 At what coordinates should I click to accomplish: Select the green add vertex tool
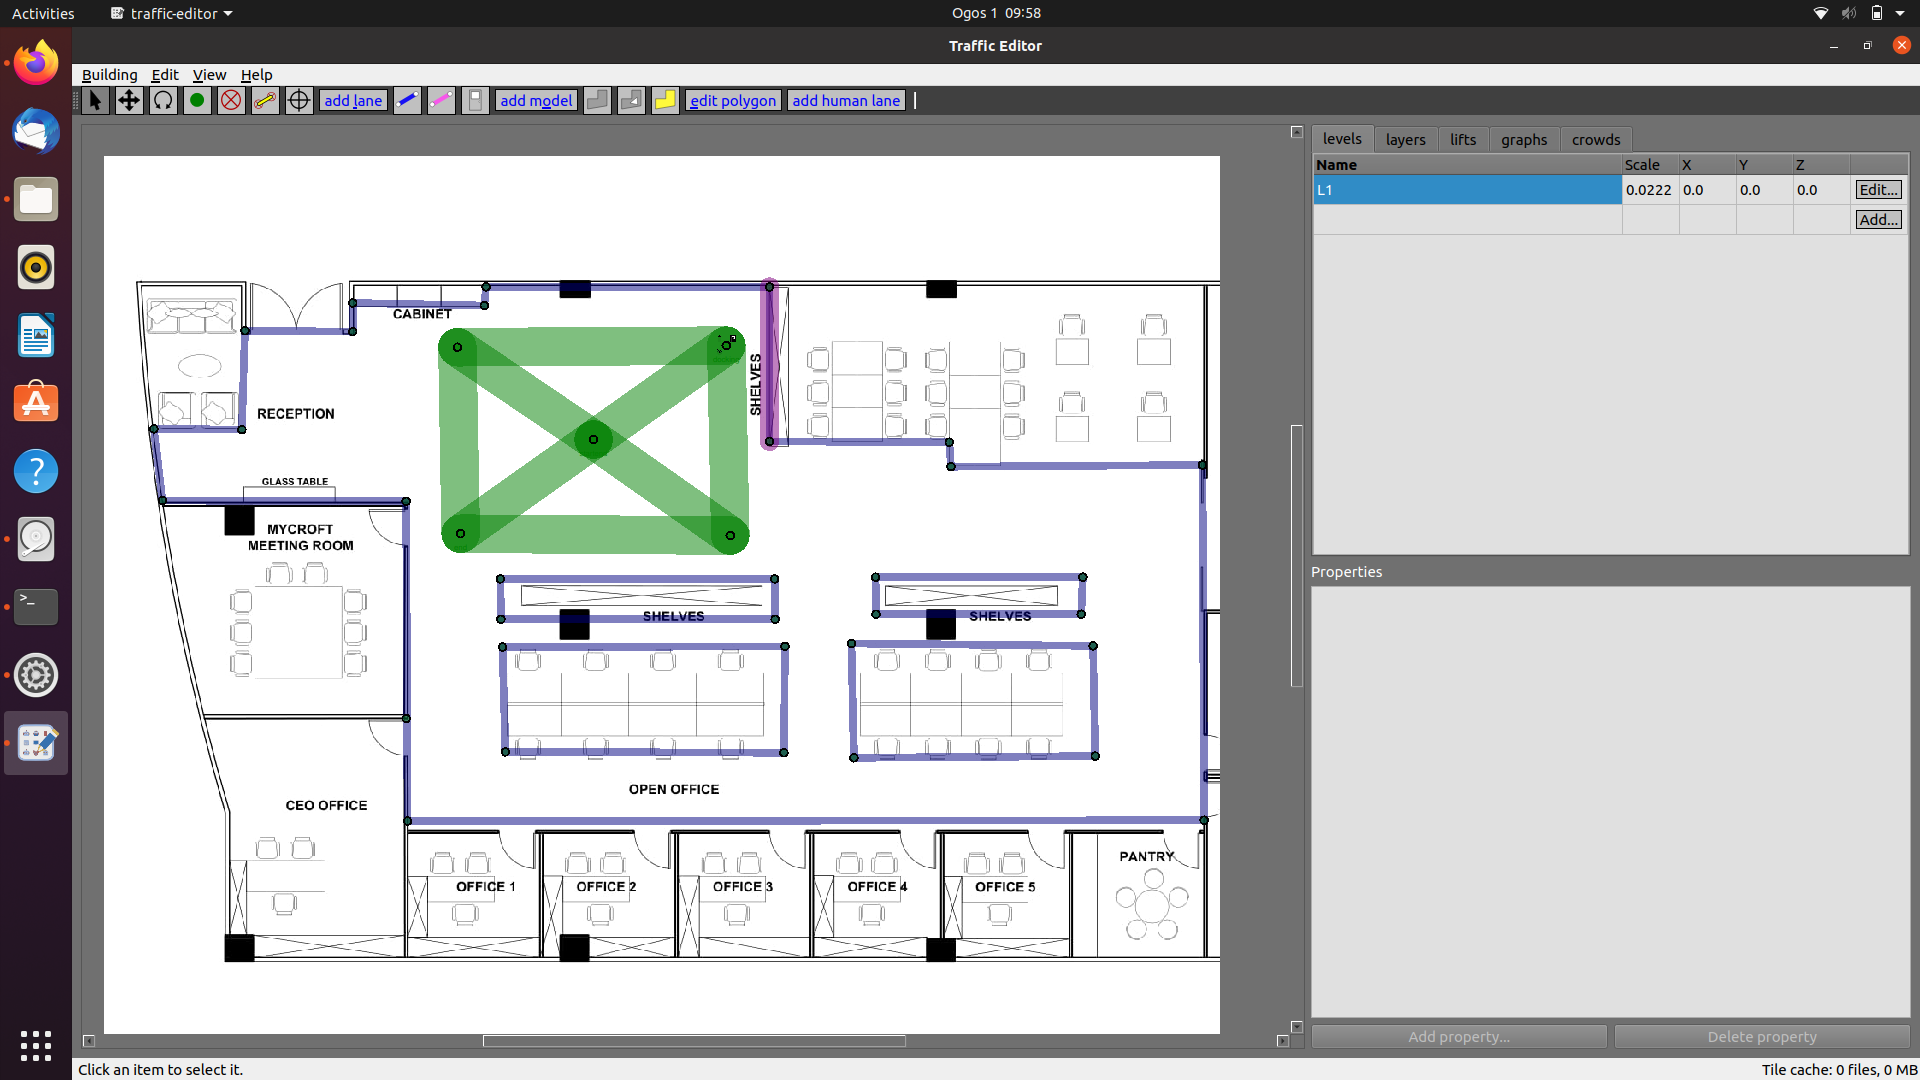pos(197,100)
